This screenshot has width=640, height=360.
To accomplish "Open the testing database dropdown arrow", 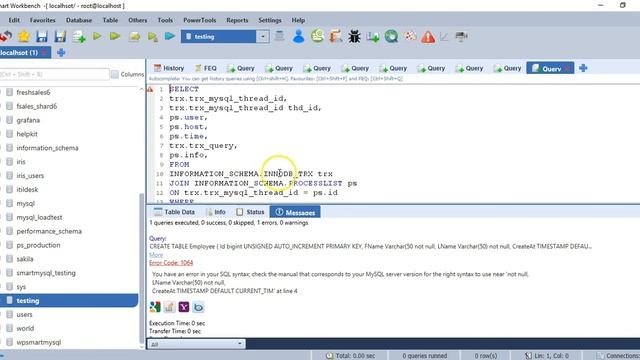I will [x=263, y=37].
